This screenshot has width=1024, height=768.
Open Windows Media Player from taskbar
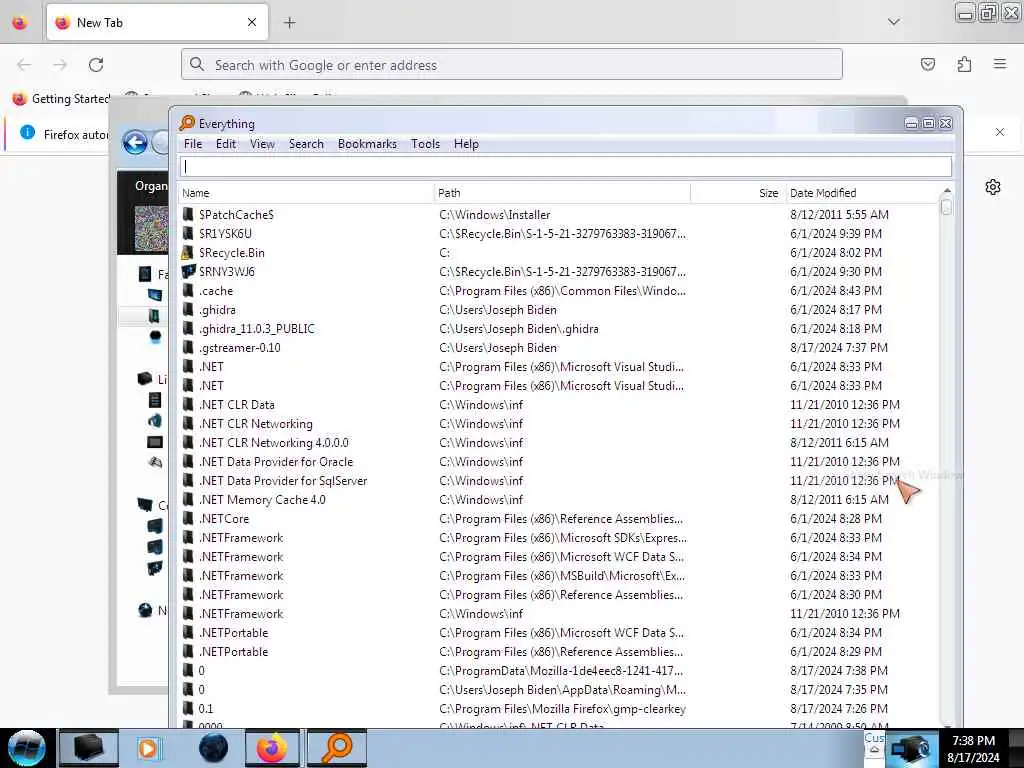click(x=148, y=748)
